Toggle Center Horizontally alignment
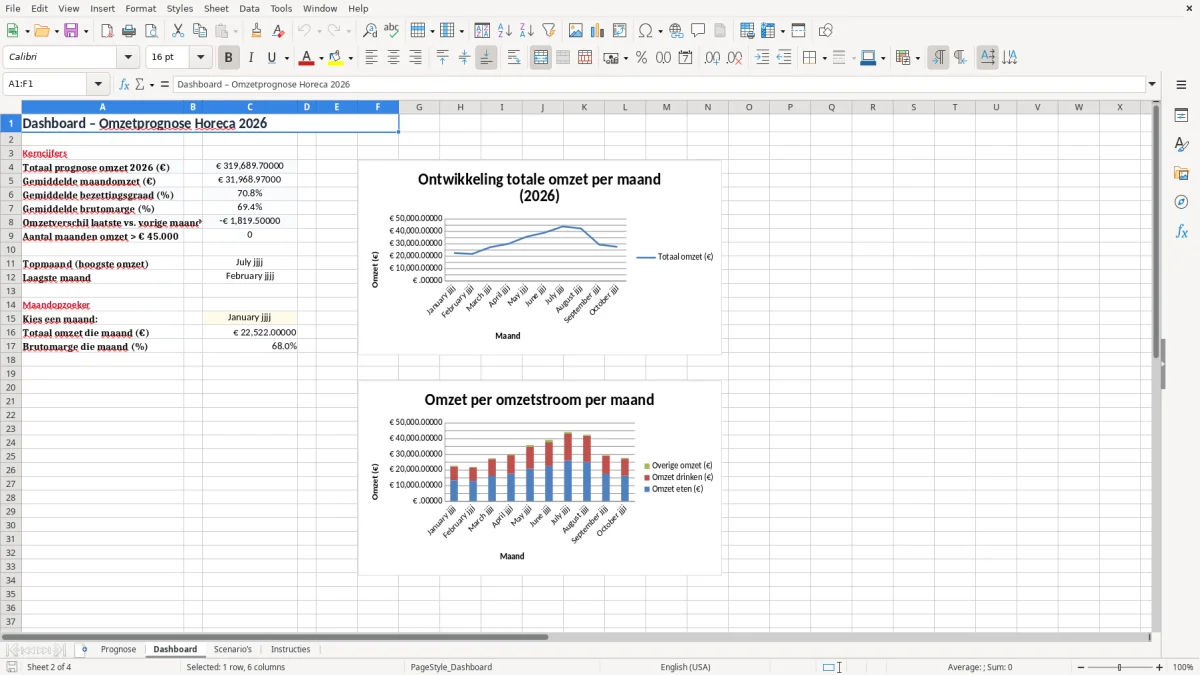This screenshot has width=1200, height=675. tap(393, 58)
